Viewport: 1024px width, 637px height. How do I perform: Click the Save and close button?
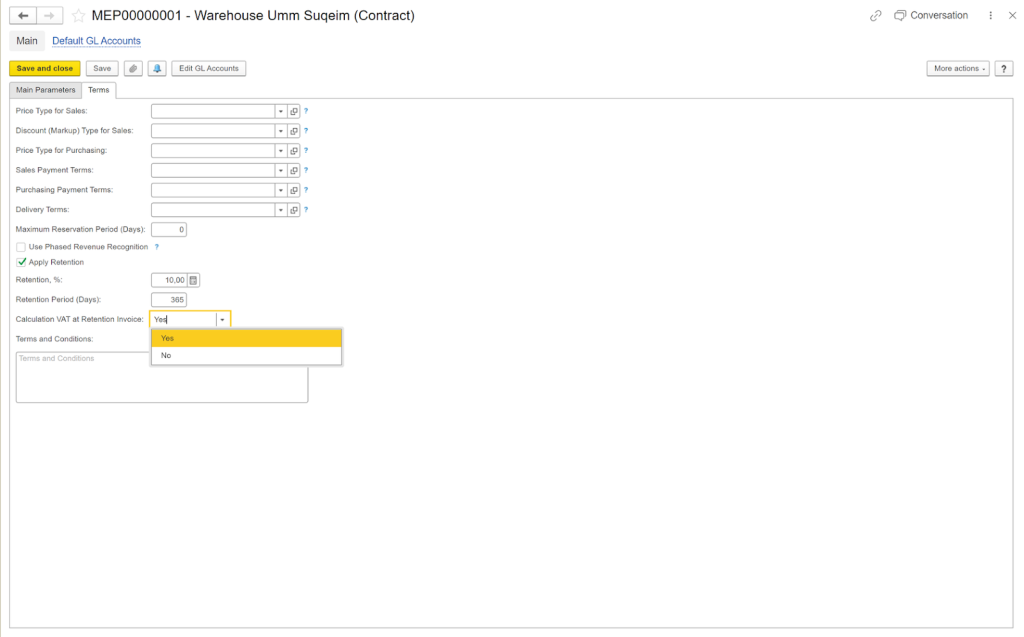click(x=45, y=68)
